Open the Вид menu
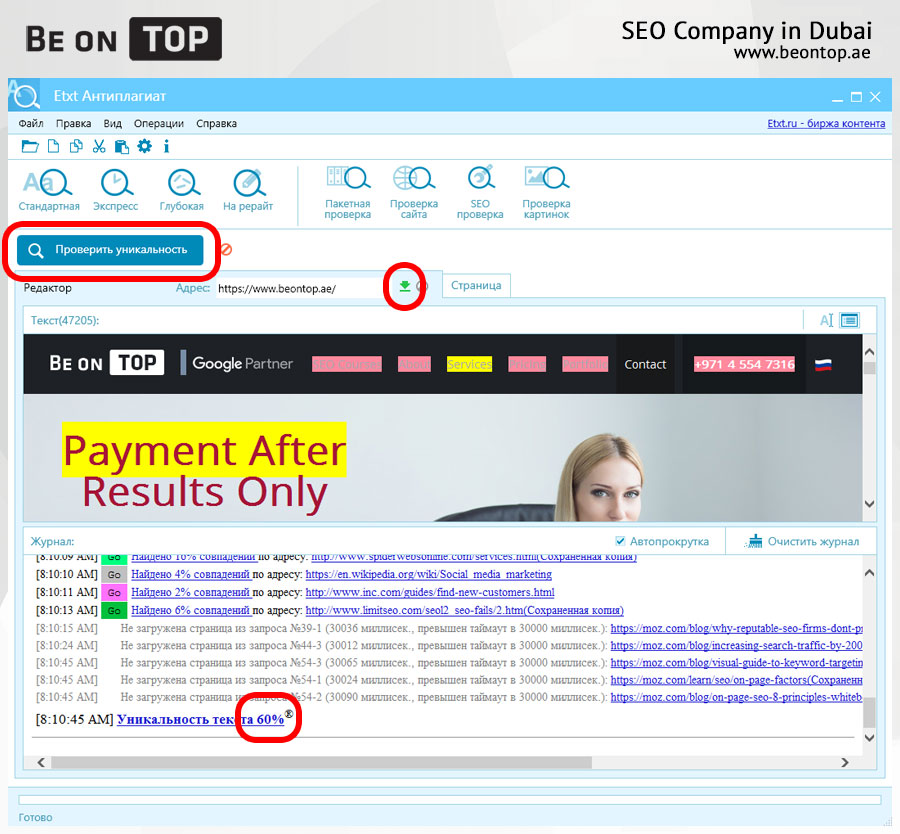Viewport: 900px width, 834px height. [x=112, y=123]
